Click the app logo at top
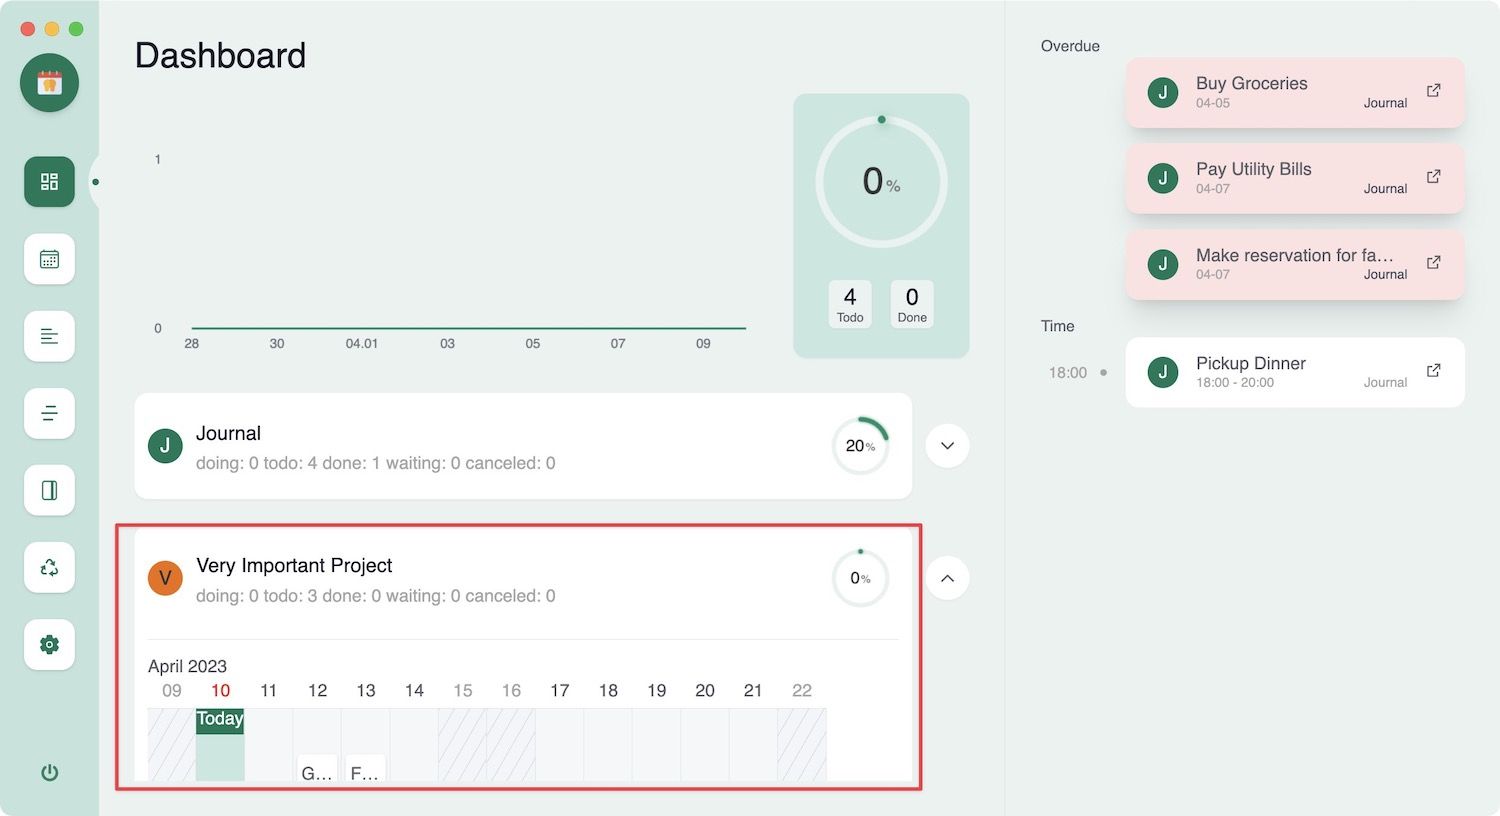Screen dimensions: 1500x816 49,83
